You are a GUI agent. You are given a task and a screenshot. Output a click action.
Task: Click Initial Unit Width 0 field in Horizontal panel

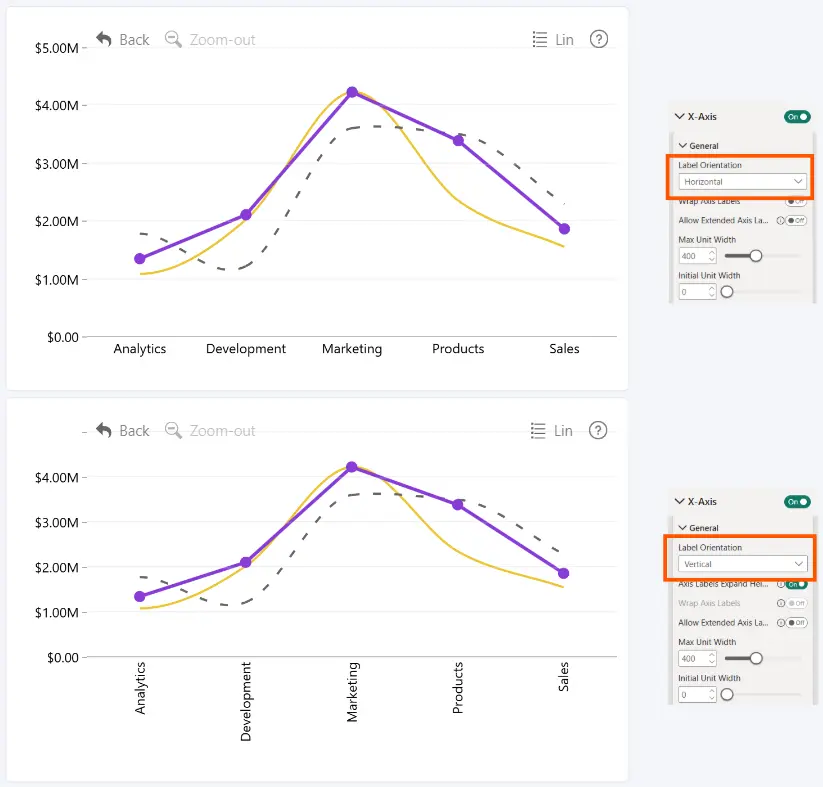[697, 292]
